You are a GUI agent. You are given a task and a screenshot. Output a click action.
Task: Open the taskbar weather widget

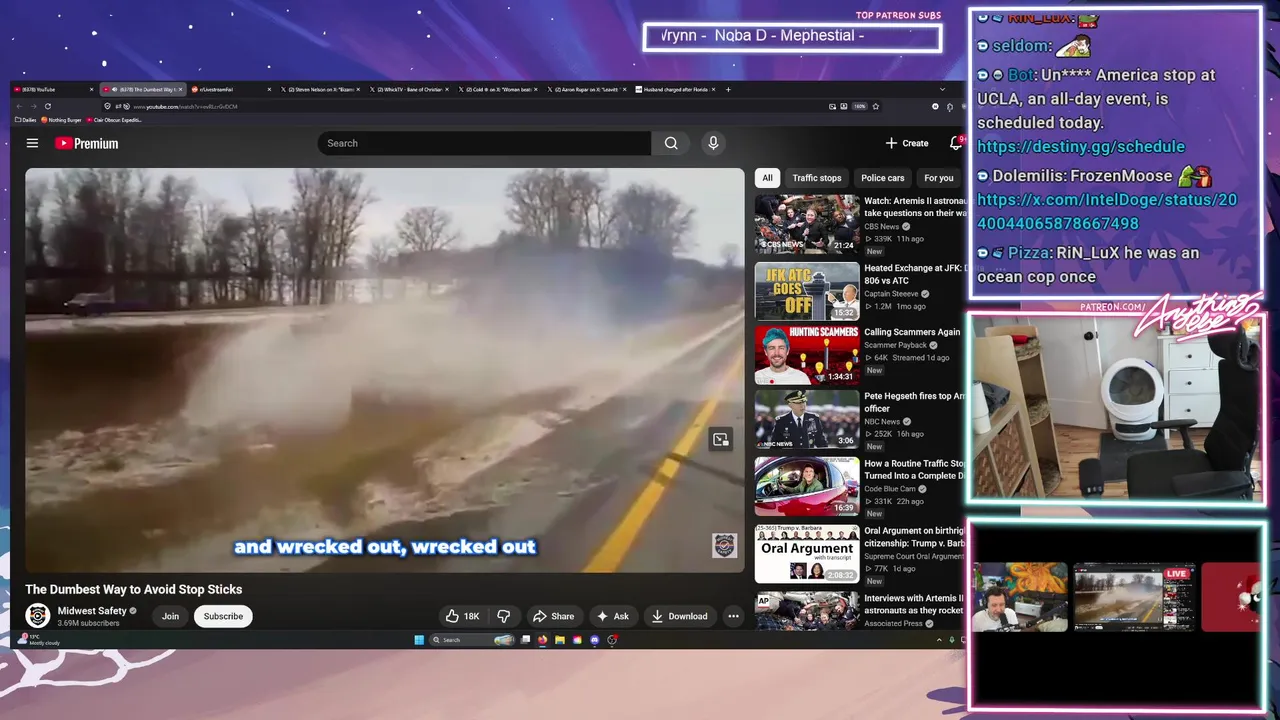[40, 640]
